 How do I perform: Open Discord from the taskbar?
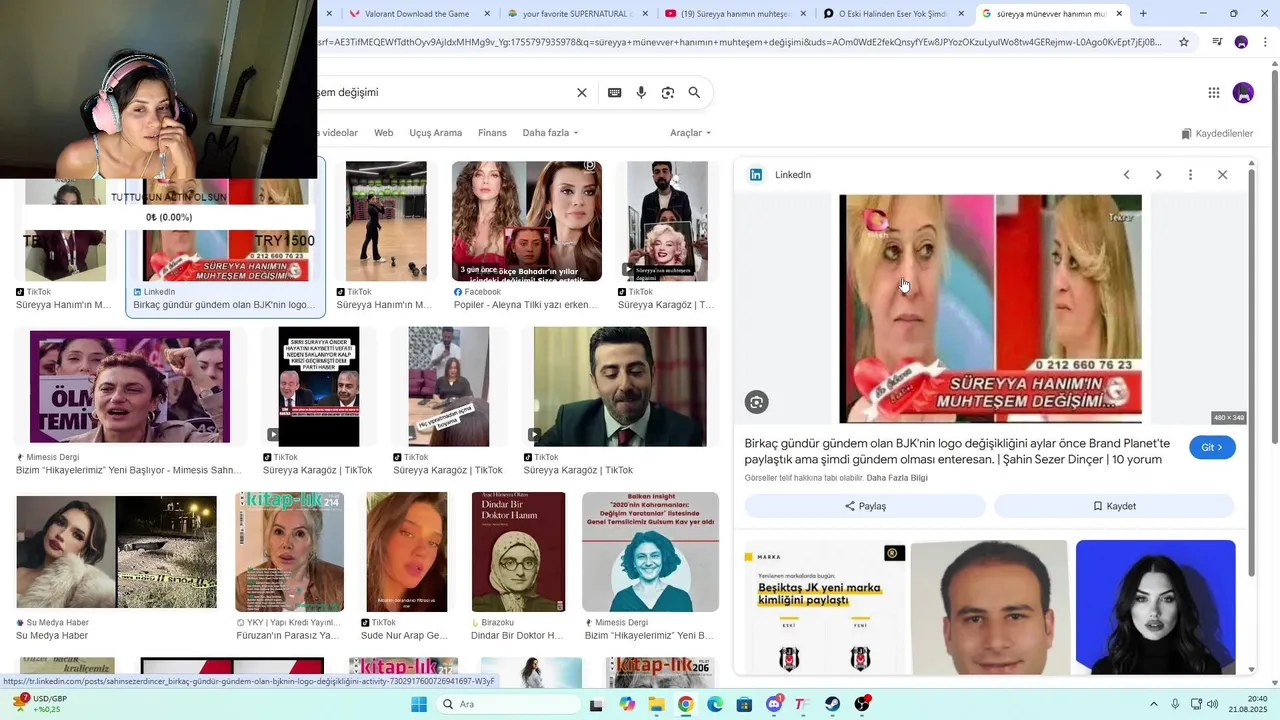[x=774, y=704]
